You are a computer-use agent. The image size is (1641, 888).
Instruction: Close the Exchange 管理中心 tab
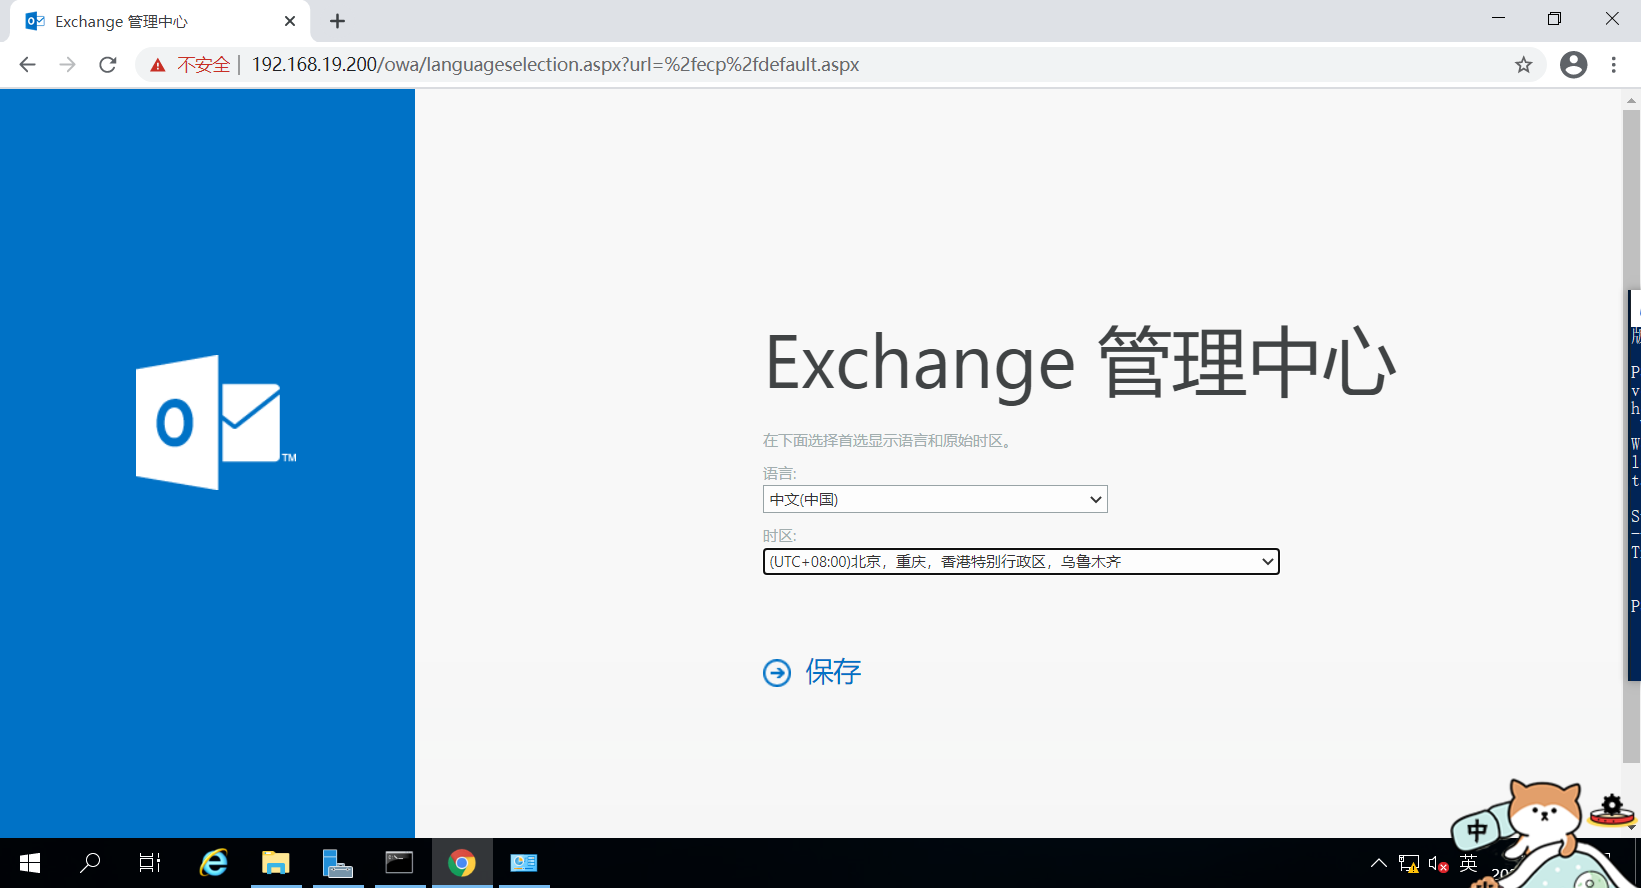click(290, 21)
